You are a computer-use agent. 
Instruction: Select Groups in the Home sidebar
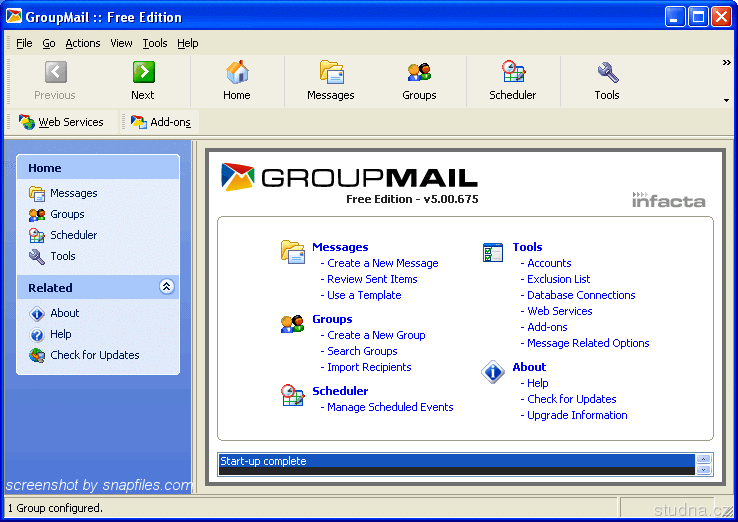(56, 214)
